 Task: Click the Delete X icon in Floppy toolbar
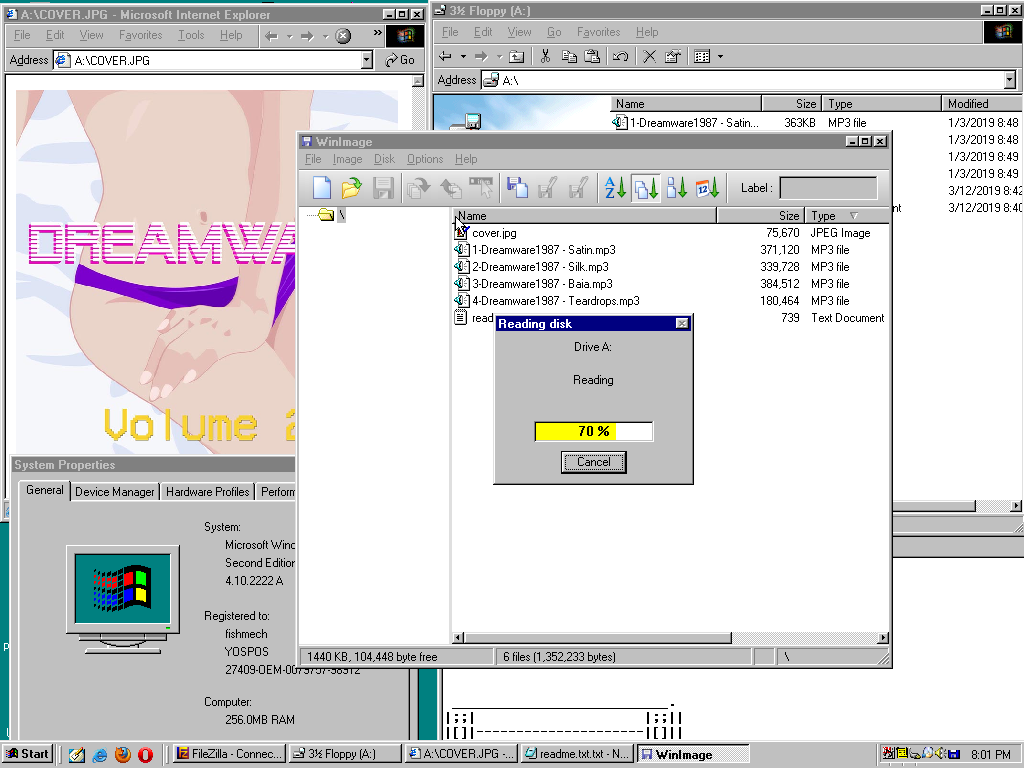click(649, 57)
